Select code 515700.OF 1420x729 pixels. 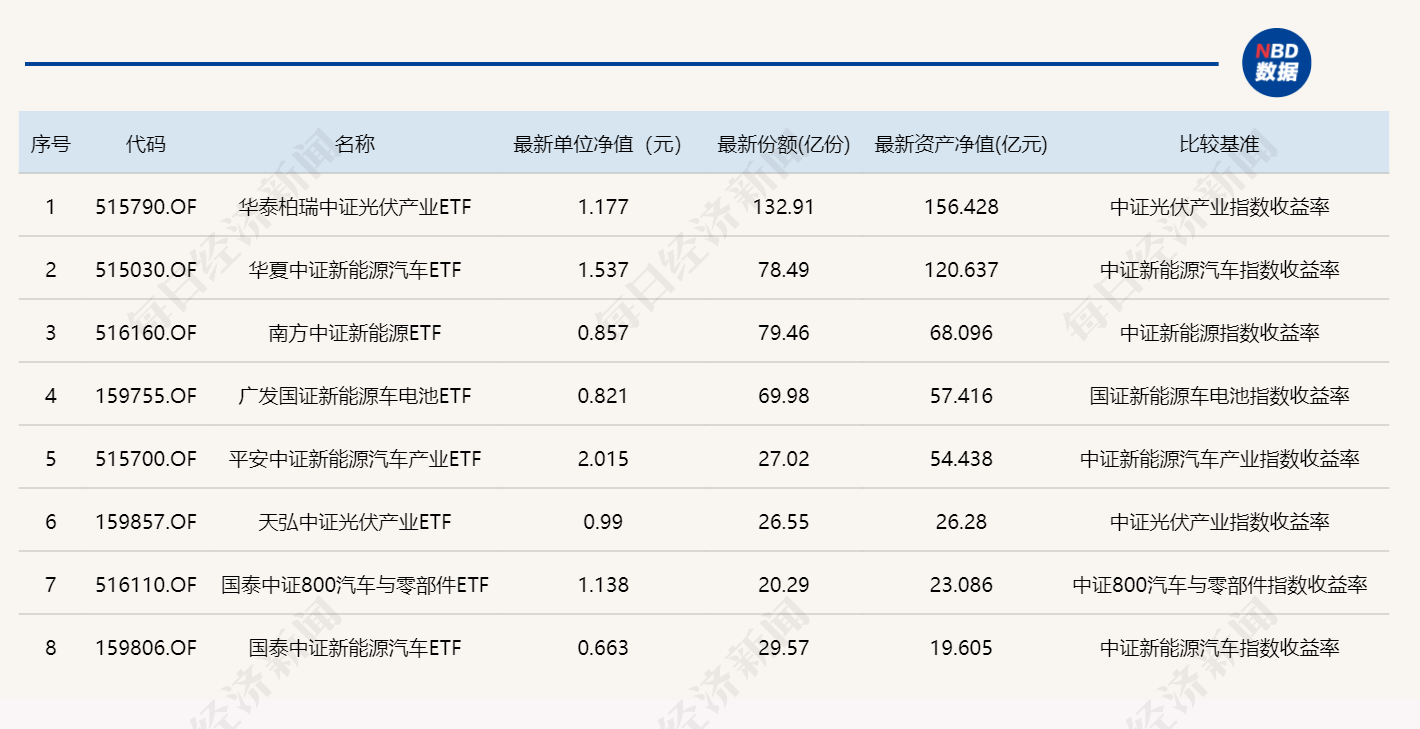(146, 459)
